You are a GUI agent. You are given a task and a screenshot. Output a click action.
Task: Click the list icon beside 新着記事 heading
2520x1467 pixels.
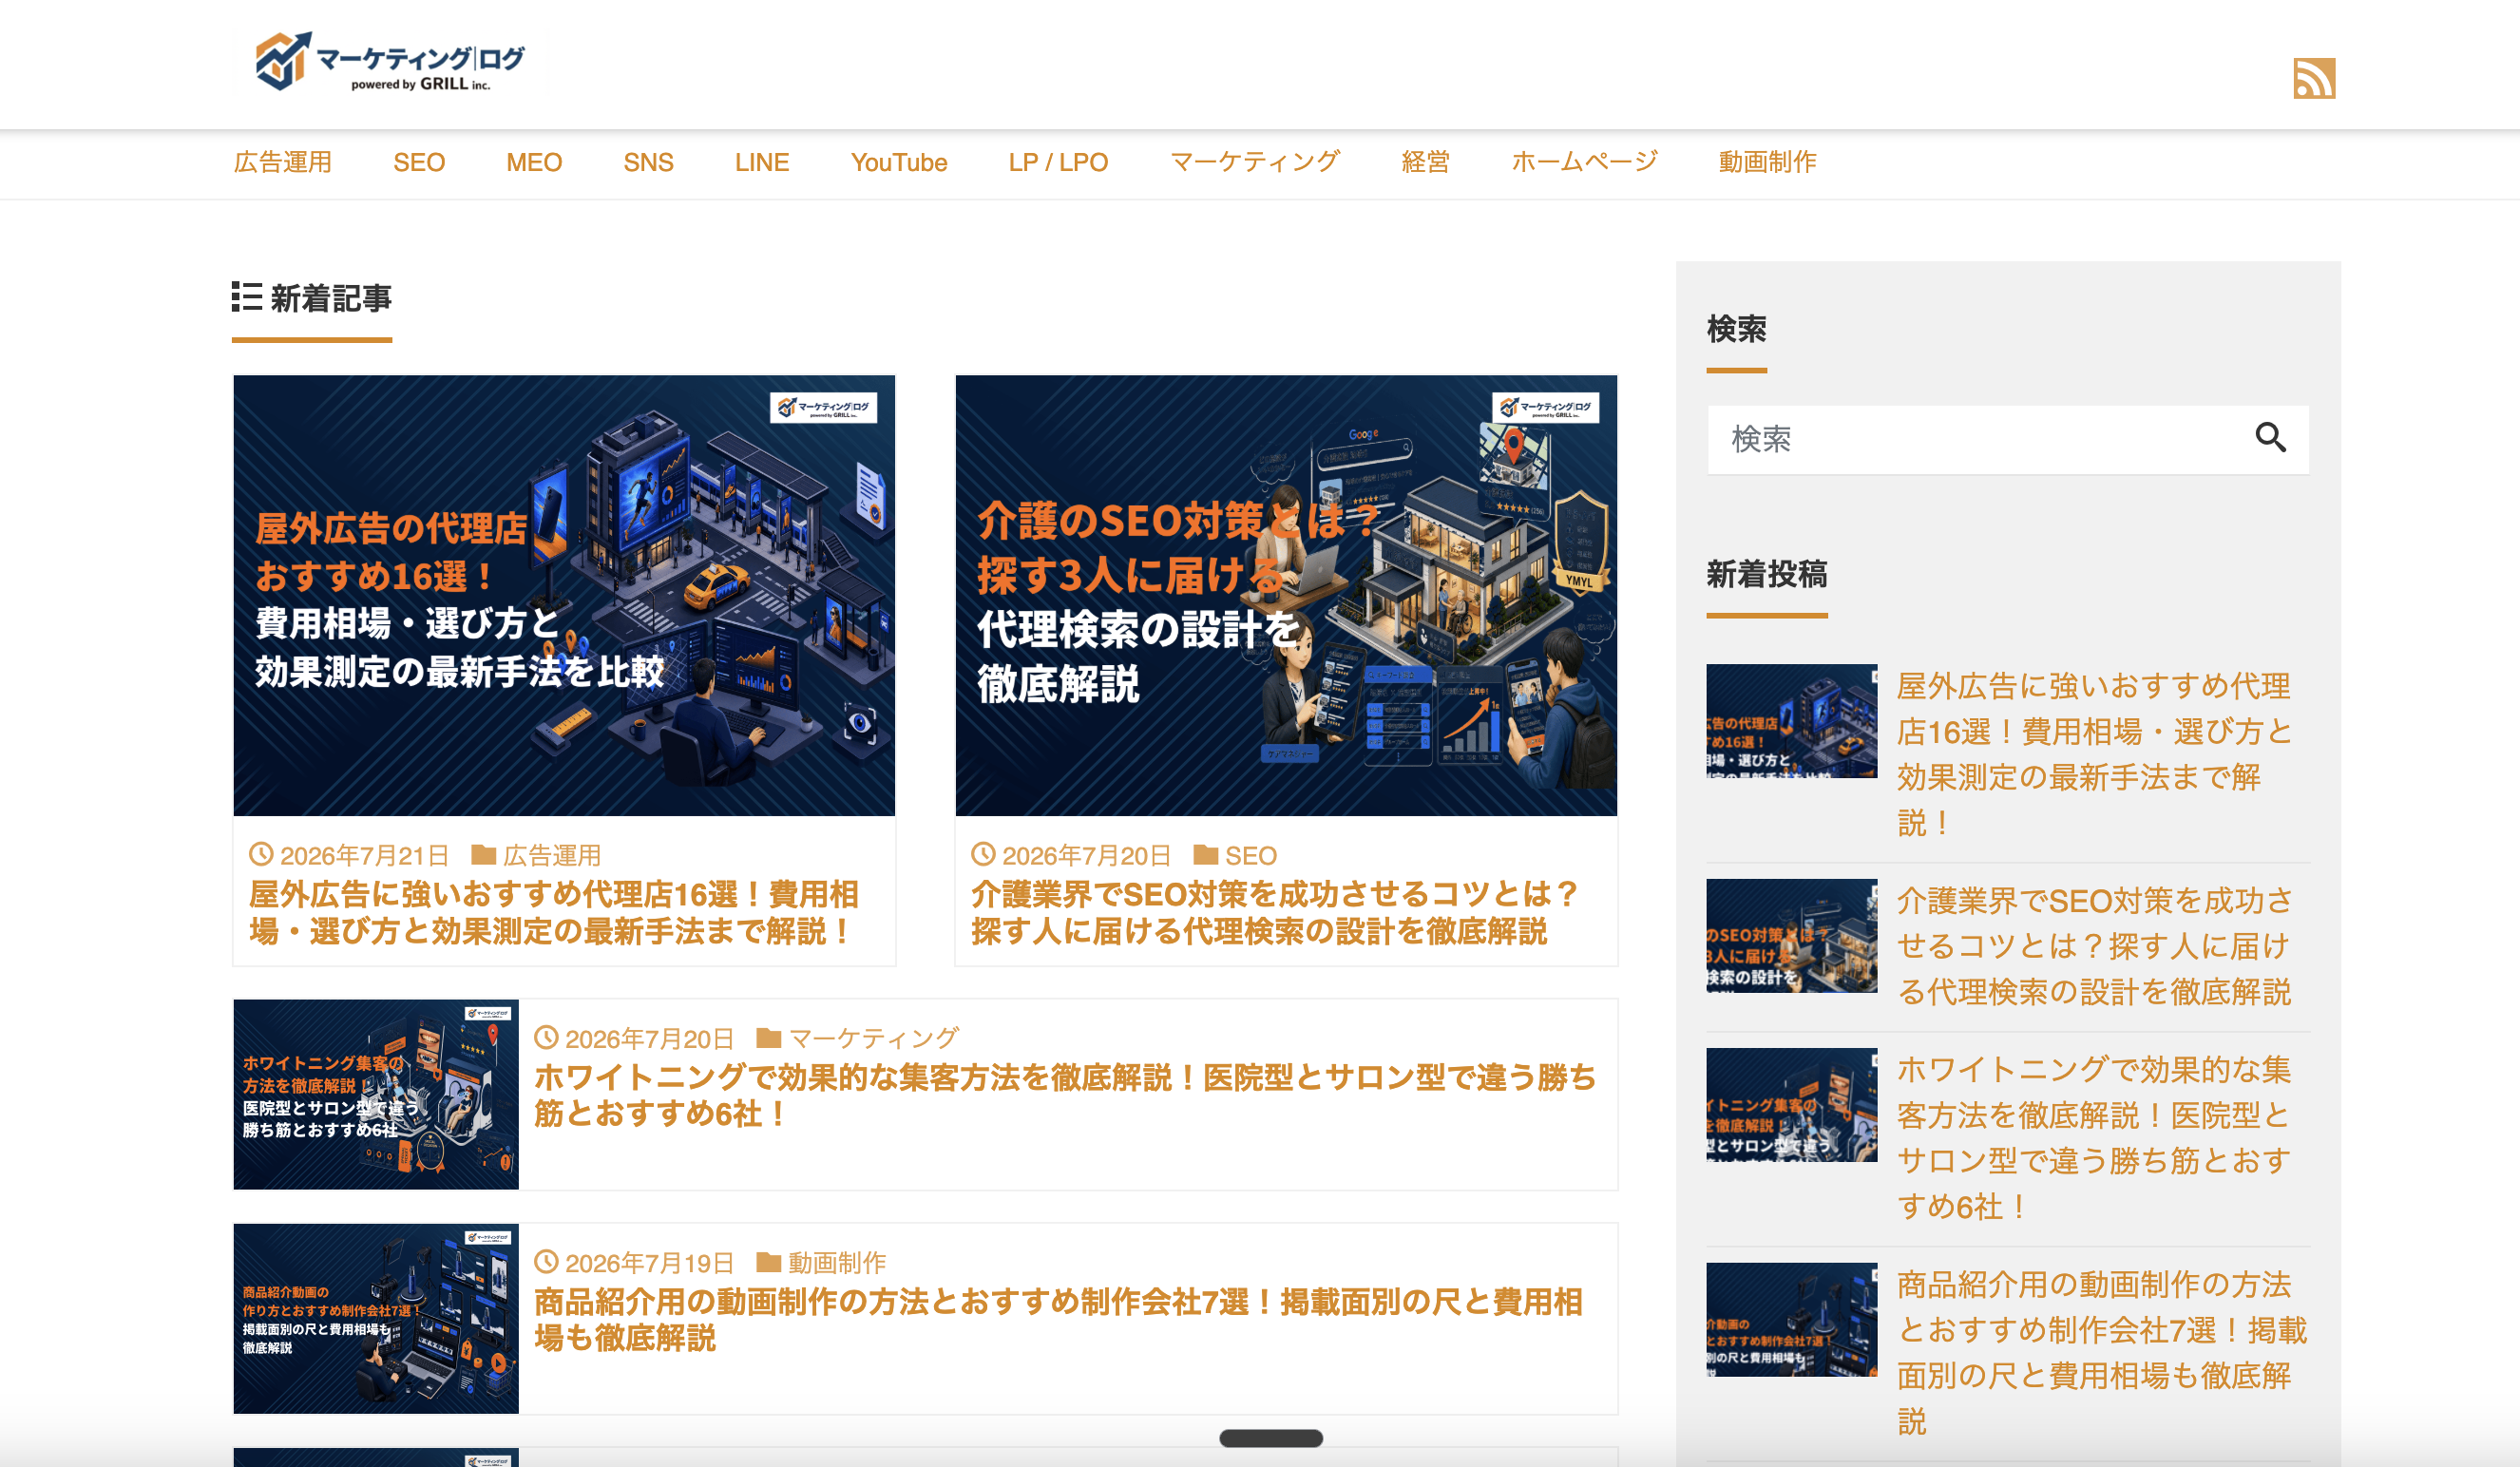pyautogui.click(x=247, y=297)
